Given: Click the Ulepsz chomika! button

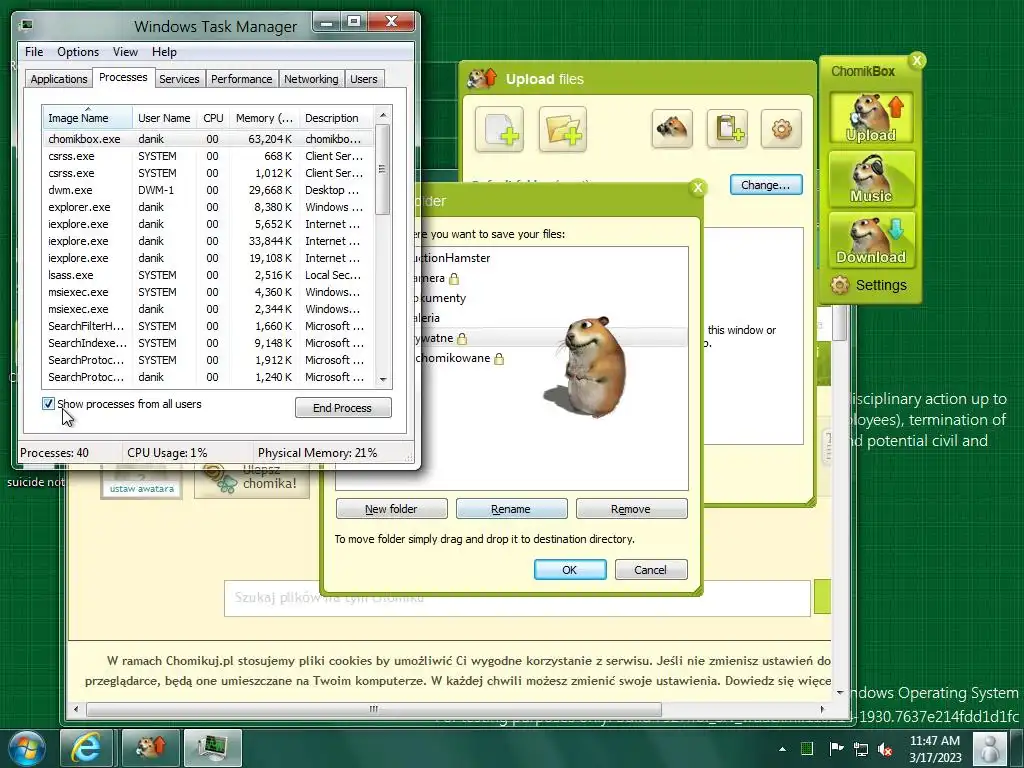Looking at the screenshot, I should click(252, 479).
